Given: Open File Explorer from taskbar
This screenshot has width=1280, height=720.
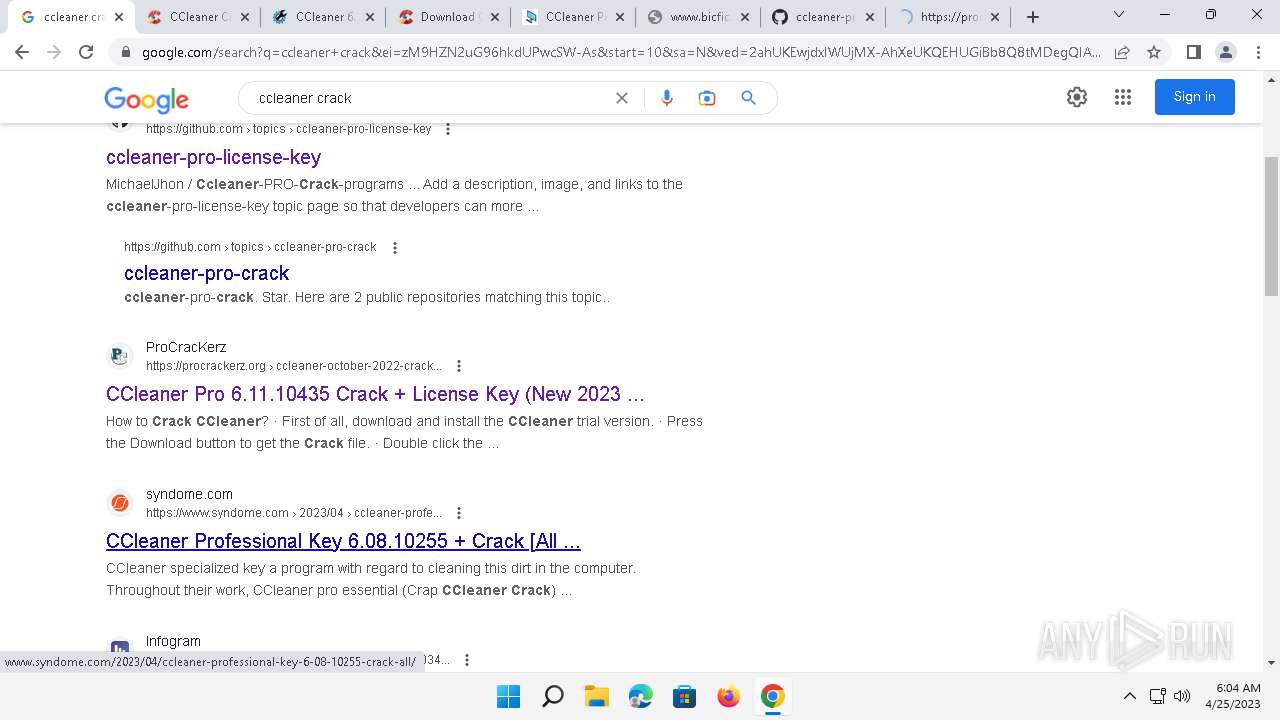Looking at the screenshot, I should click(x=597, y=696).
